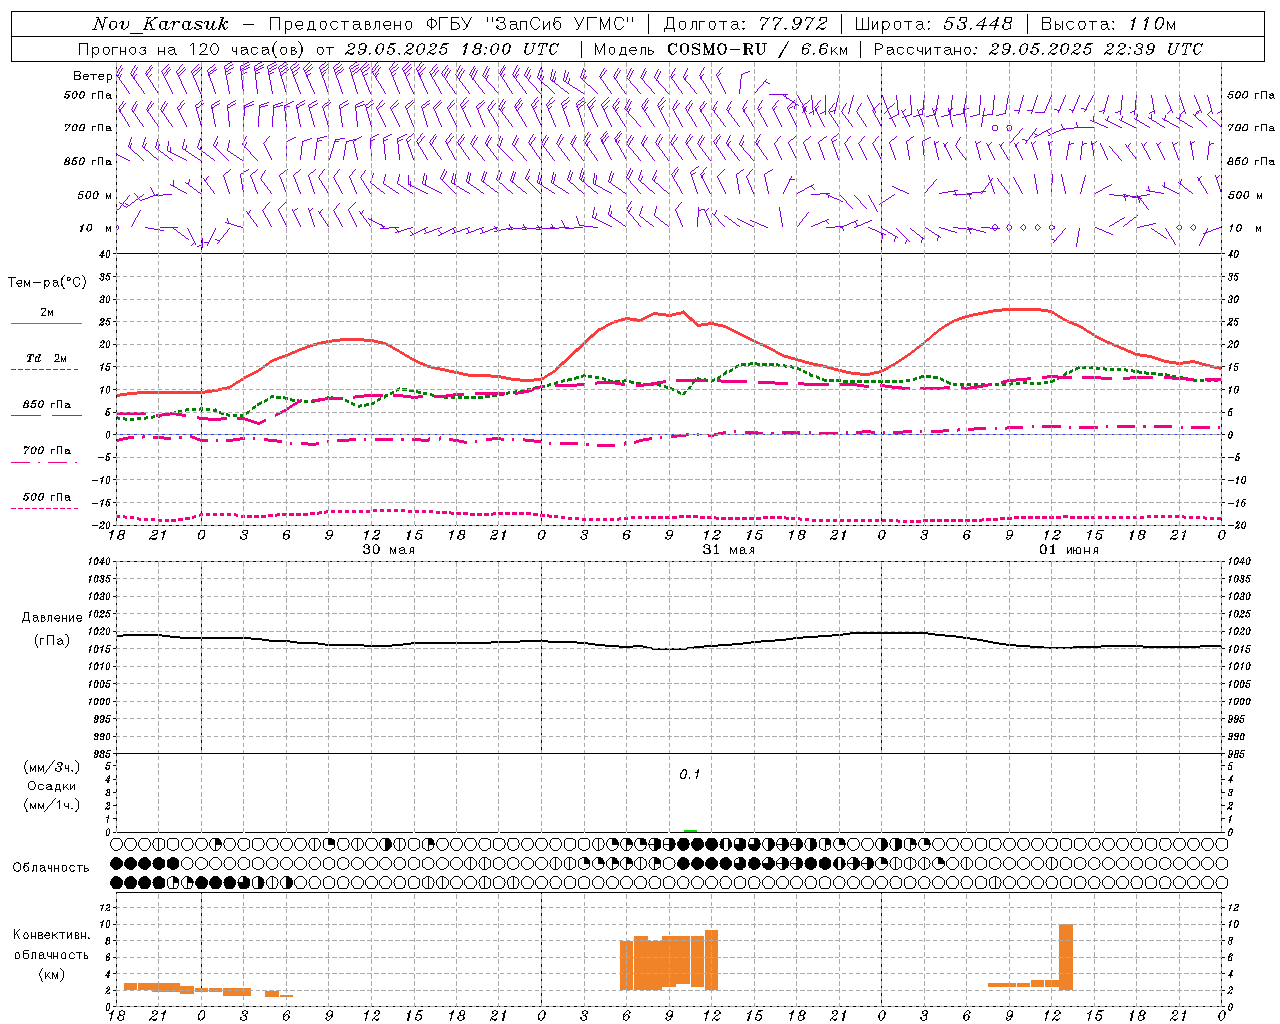Click the first filled cloud circle in middle row
This screenshot has height=1024, width=1280.
pyautogui.click(x=117, y=863)
